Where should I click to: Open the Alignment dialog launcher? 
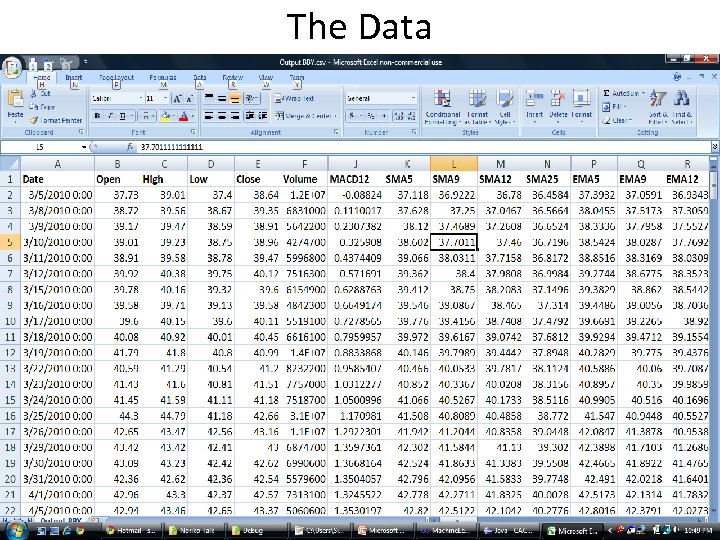(337, 132)
